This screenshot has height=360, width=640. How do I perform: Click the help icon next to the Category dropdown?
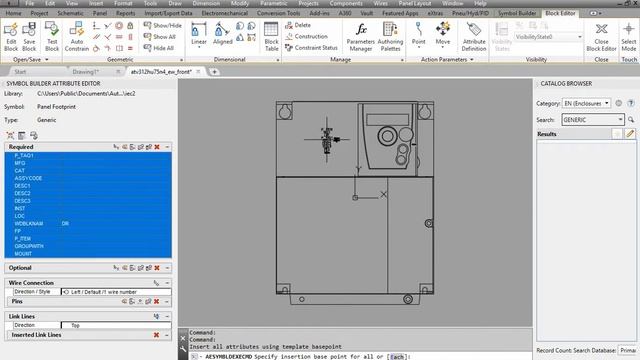(631, 103)
